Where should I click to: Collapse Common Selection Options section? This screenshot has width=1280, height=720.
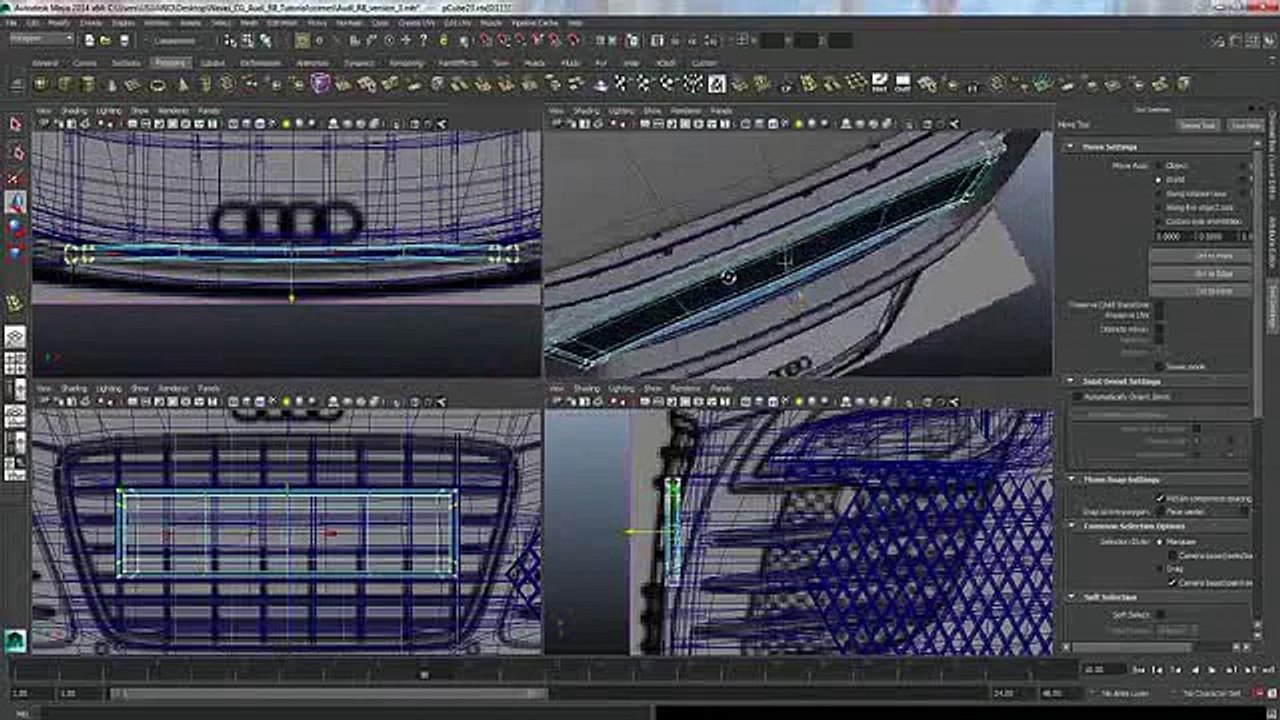tap(1070, 526)
